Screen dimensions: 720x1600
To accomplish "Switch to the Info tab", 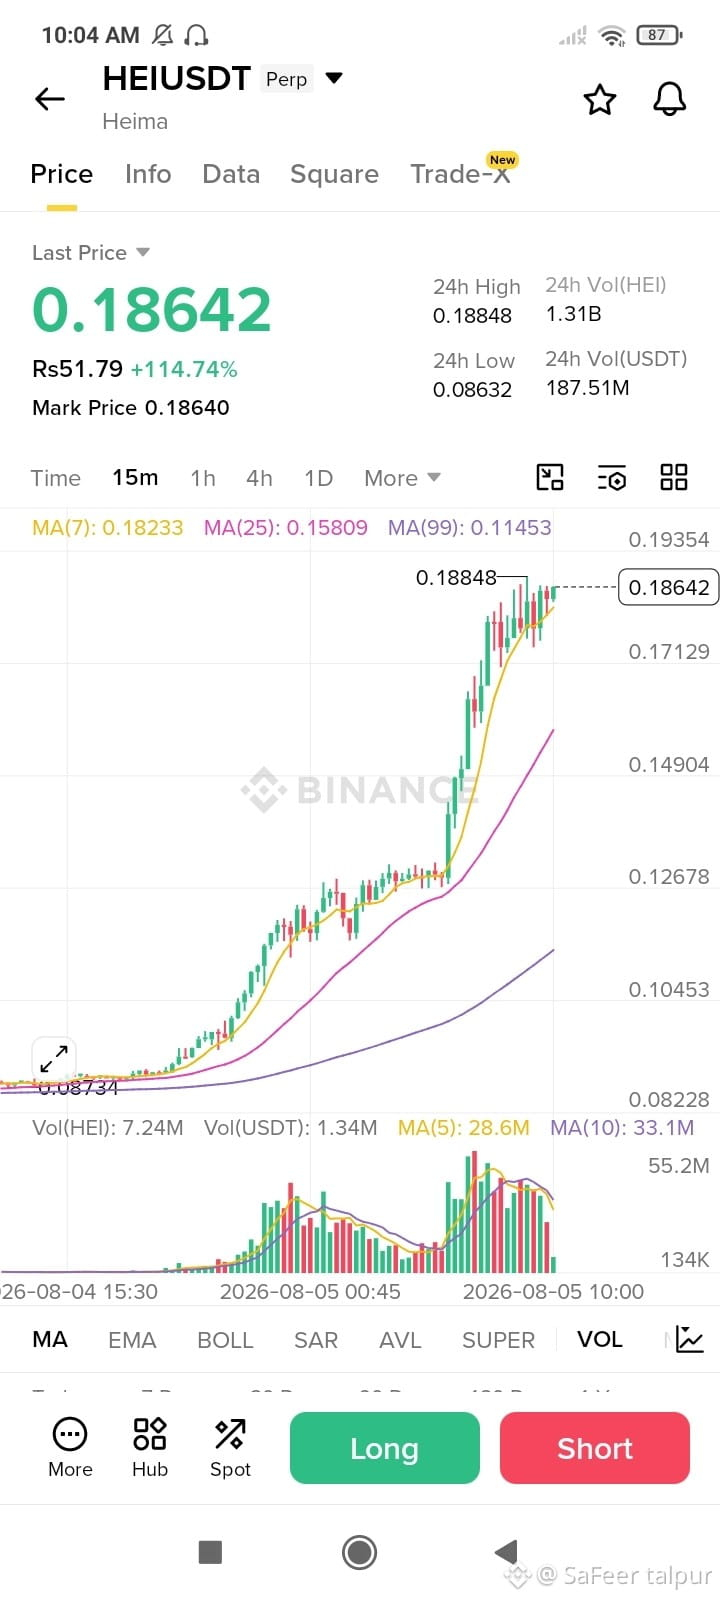I will coord(148,174).
